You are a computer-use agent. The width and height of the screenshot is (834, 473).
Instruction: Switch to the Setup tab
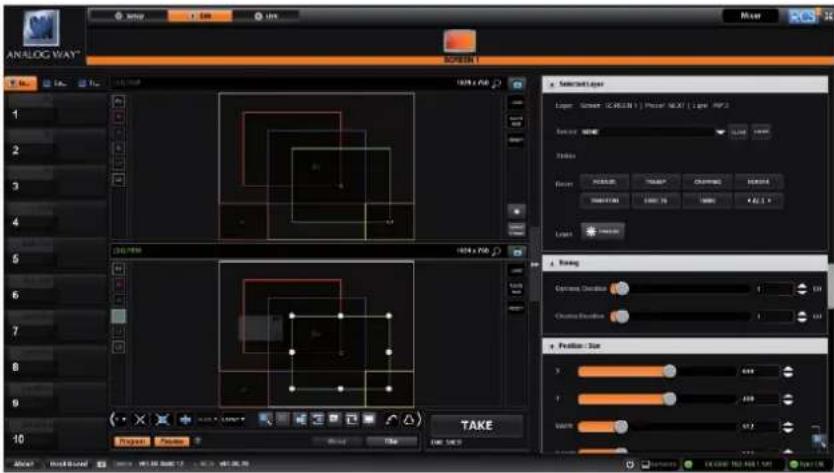pyautogui.click(x=129, y=16)
